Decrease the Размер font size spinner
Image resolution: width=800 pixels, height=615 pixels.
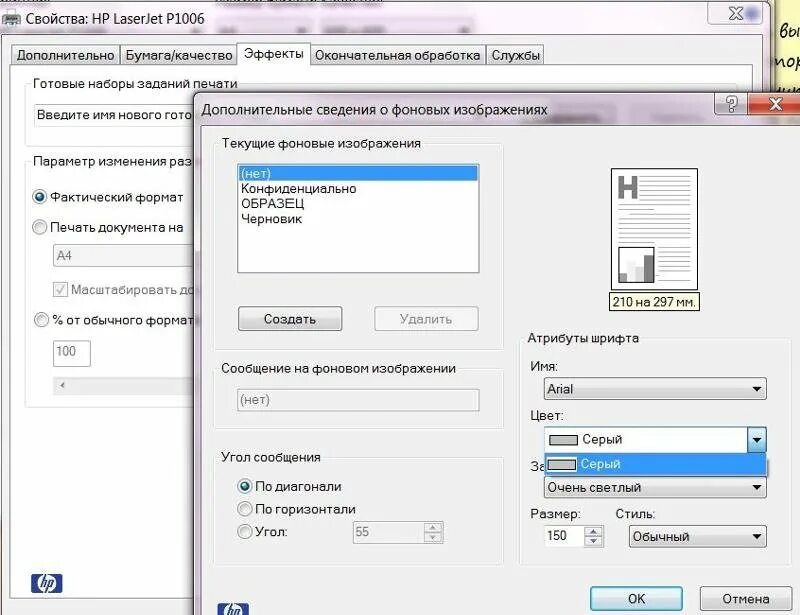coord(593,541)
